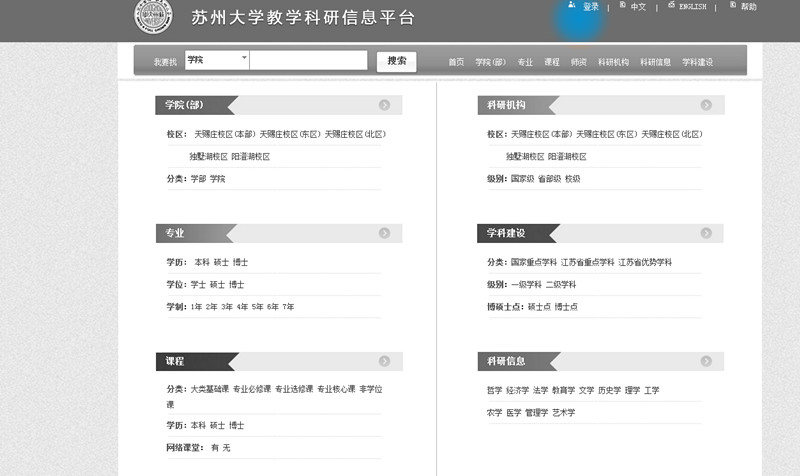800x476 pixels.
Task: Filter majors by 本科 under 专业 学历
Action: 202,262
